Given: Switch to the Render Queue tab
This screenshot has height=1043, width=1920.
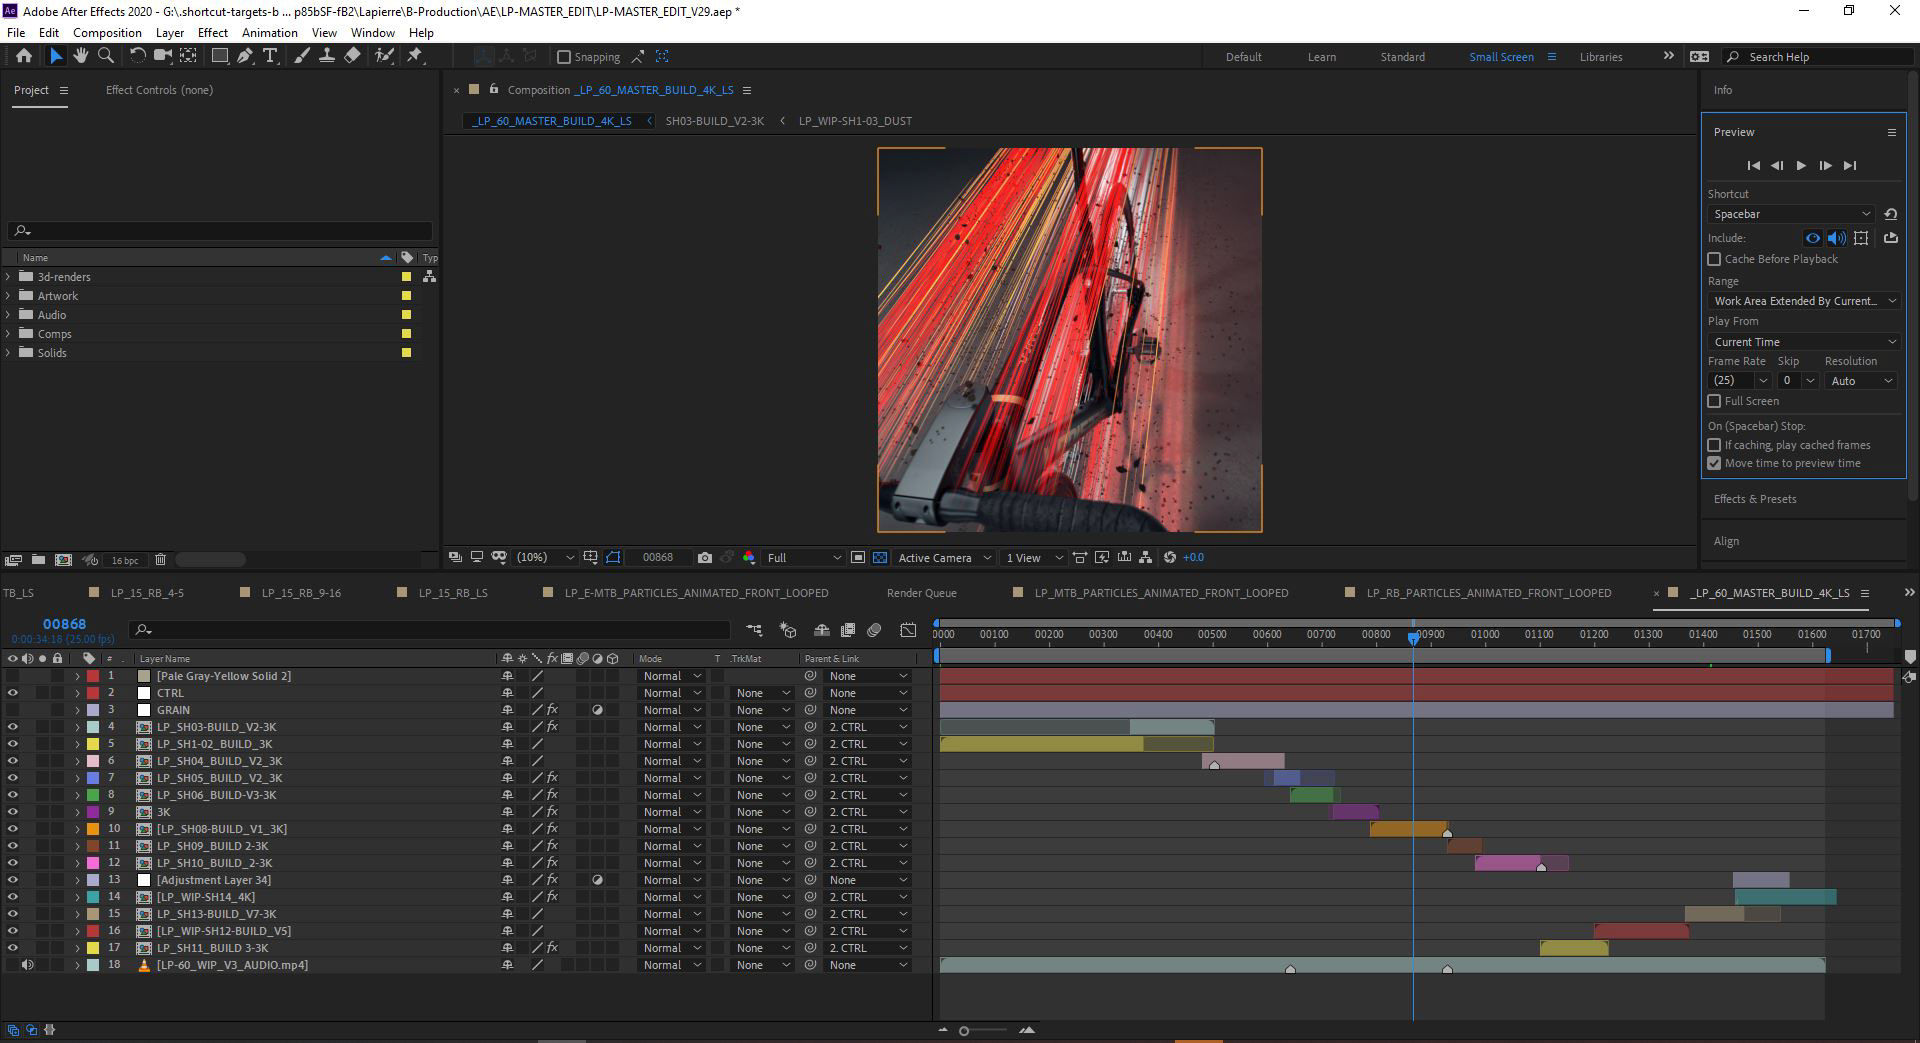Looking at the screenshot, I should click(921, 593).
